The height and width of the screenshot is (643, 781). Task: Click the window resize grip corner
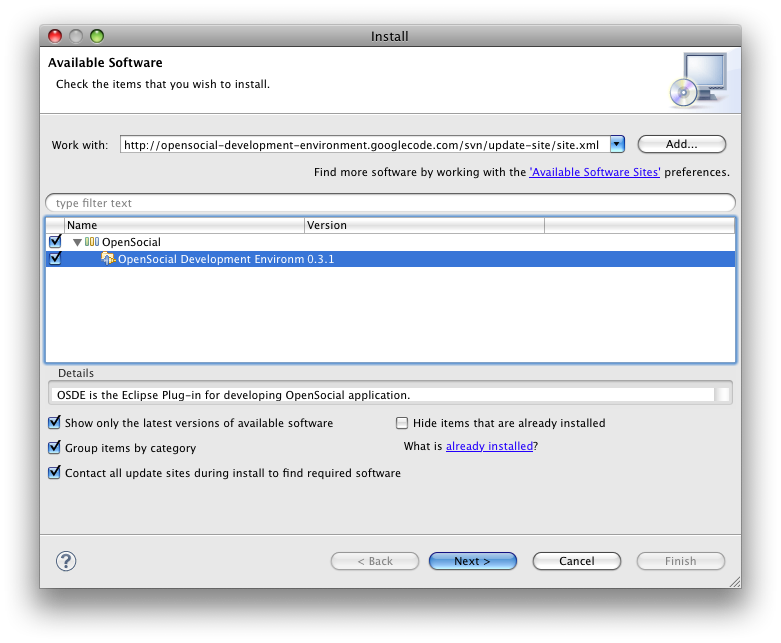735,582
